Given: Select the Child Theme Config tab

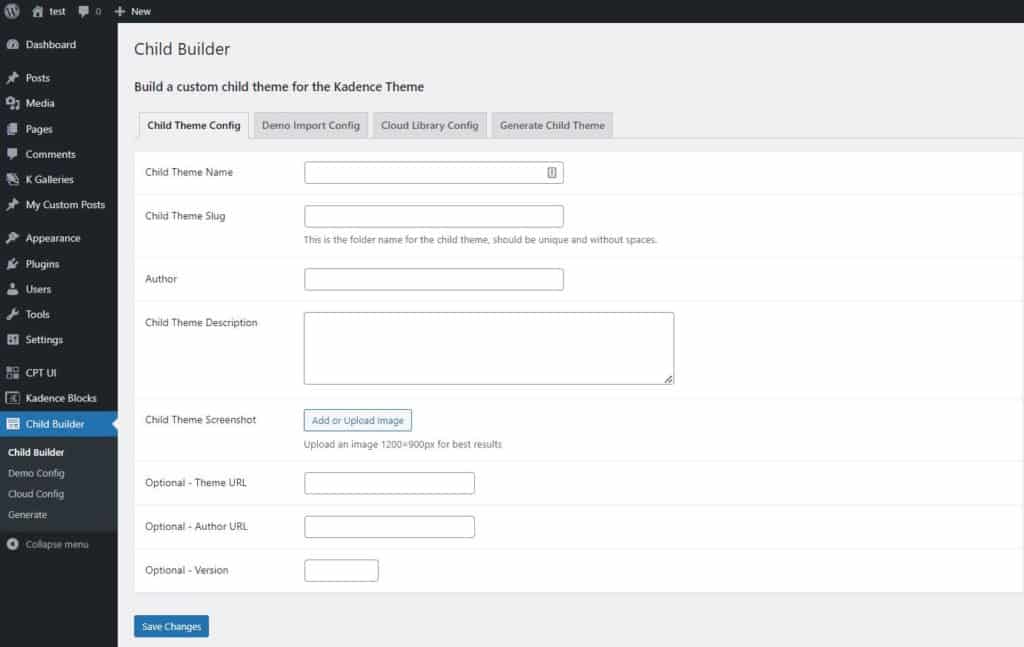Looking at the screenshot, I should pyautogui.click(x=193, y=125).
